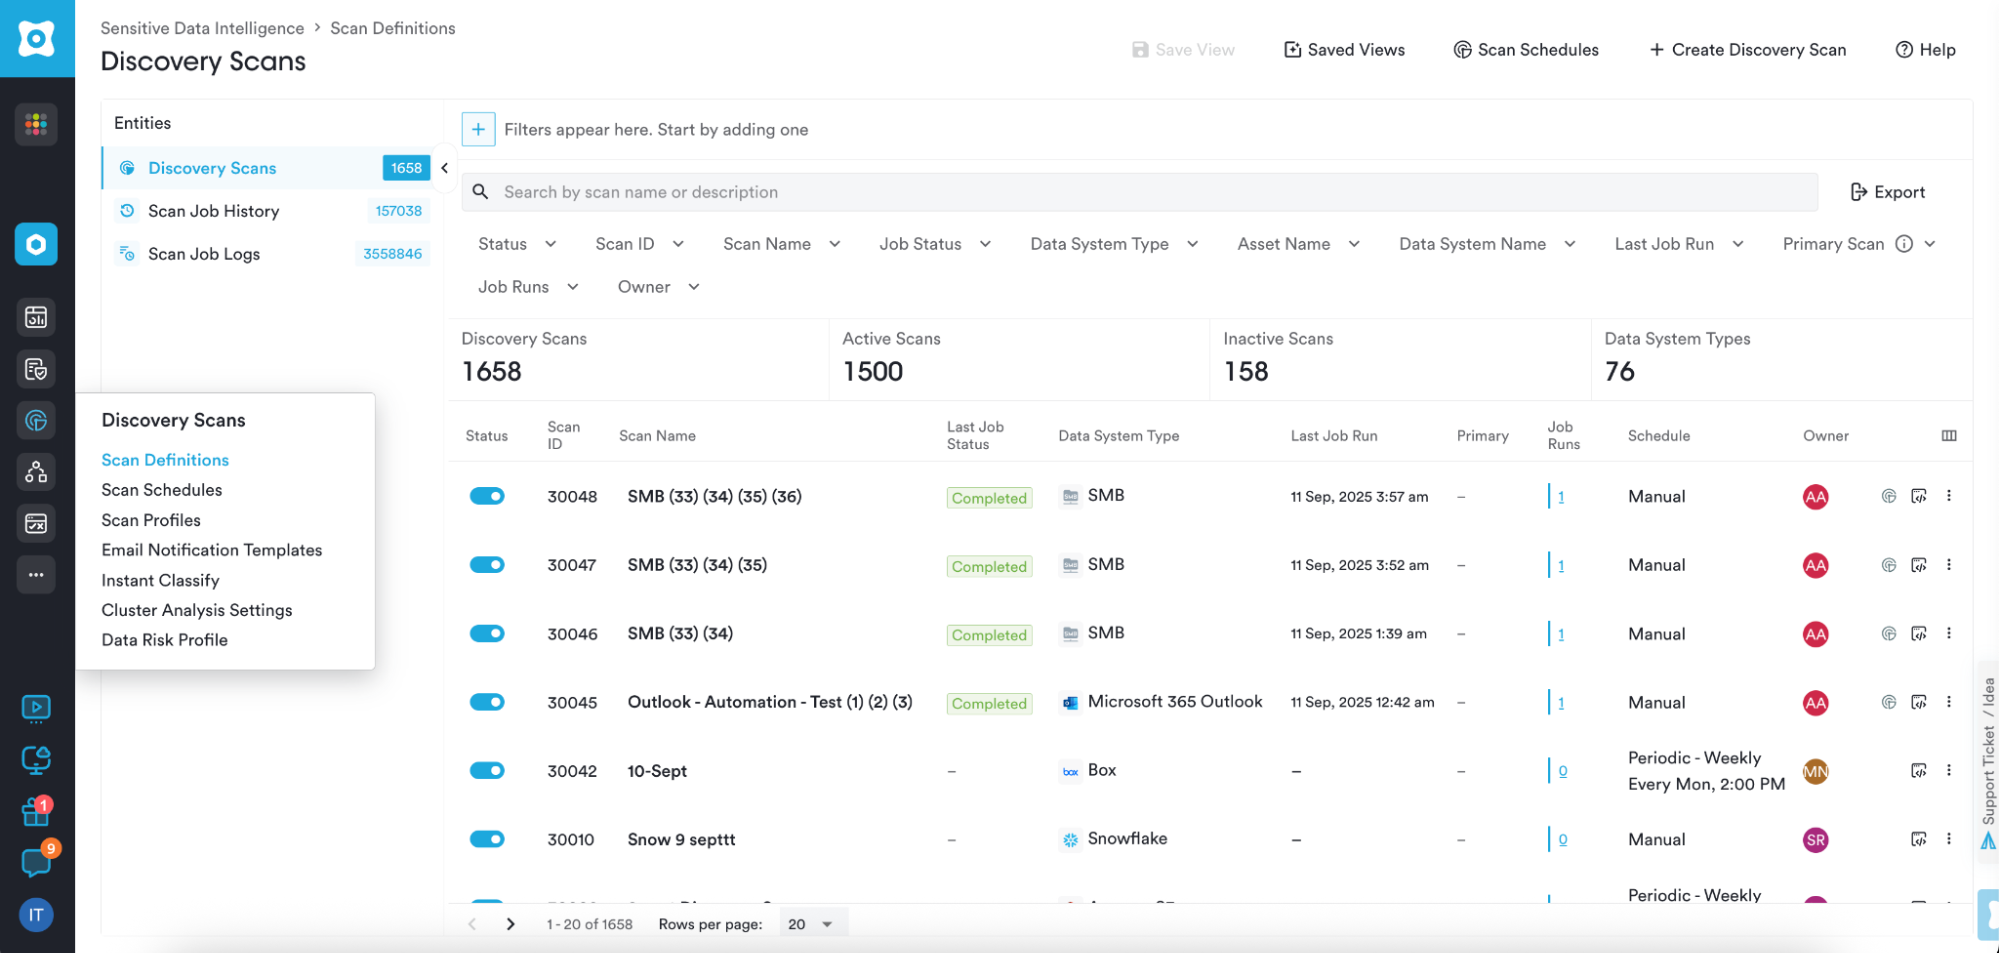Toggle status switch for scan 30048
This screenshot has height=953, width=1999.
pos(487,496)
